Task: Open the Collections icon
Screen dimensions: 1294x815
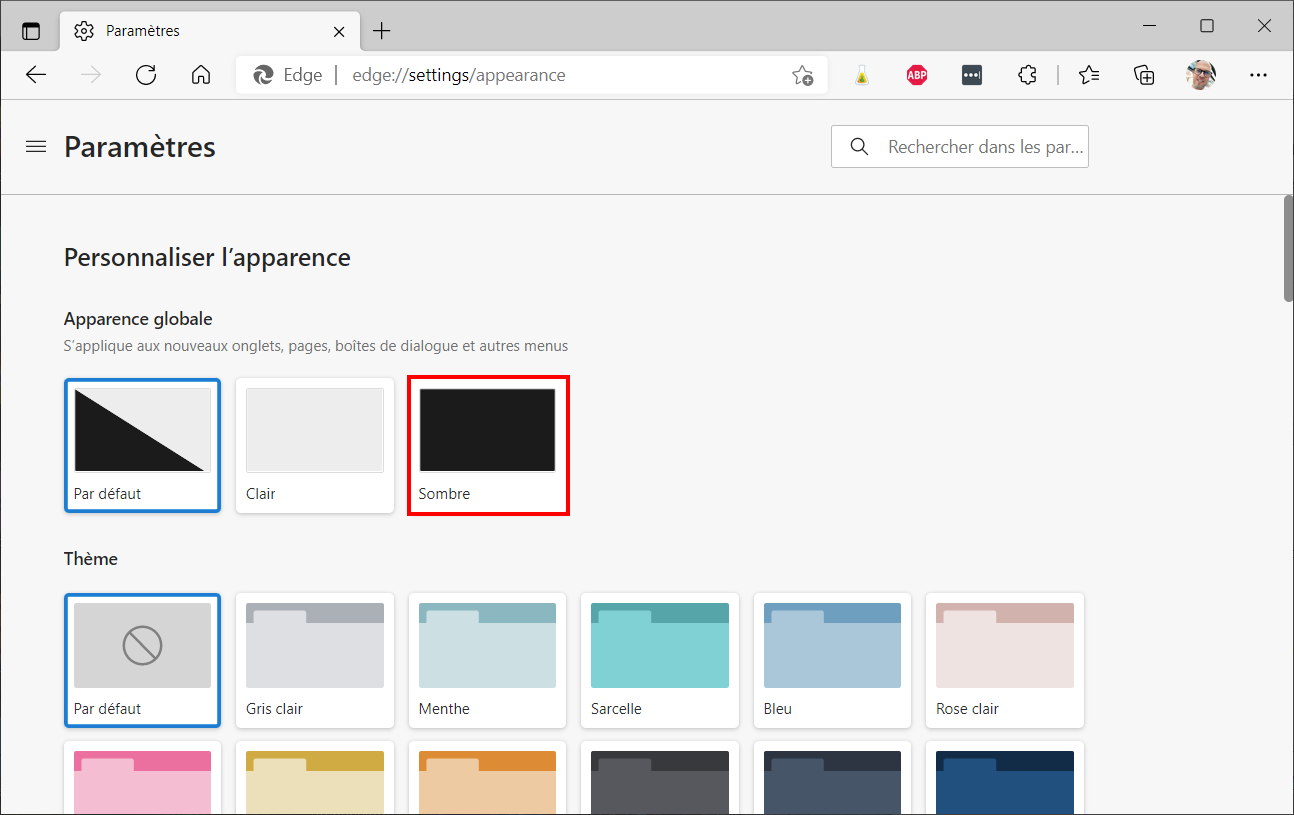Action: [1144, 75]
